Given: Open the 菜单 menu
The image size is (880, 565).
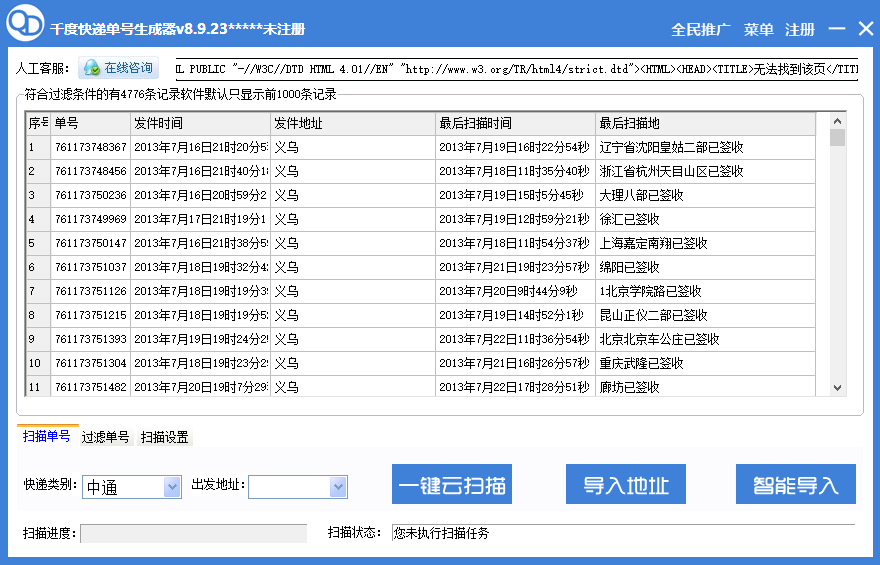Looking at the screenshot, I should (758, 30).
